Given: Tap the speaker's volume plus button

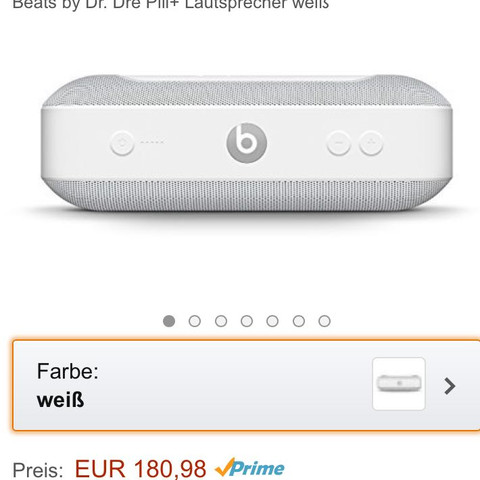Looking at the screenshot, I should click(x=371, y=143).
